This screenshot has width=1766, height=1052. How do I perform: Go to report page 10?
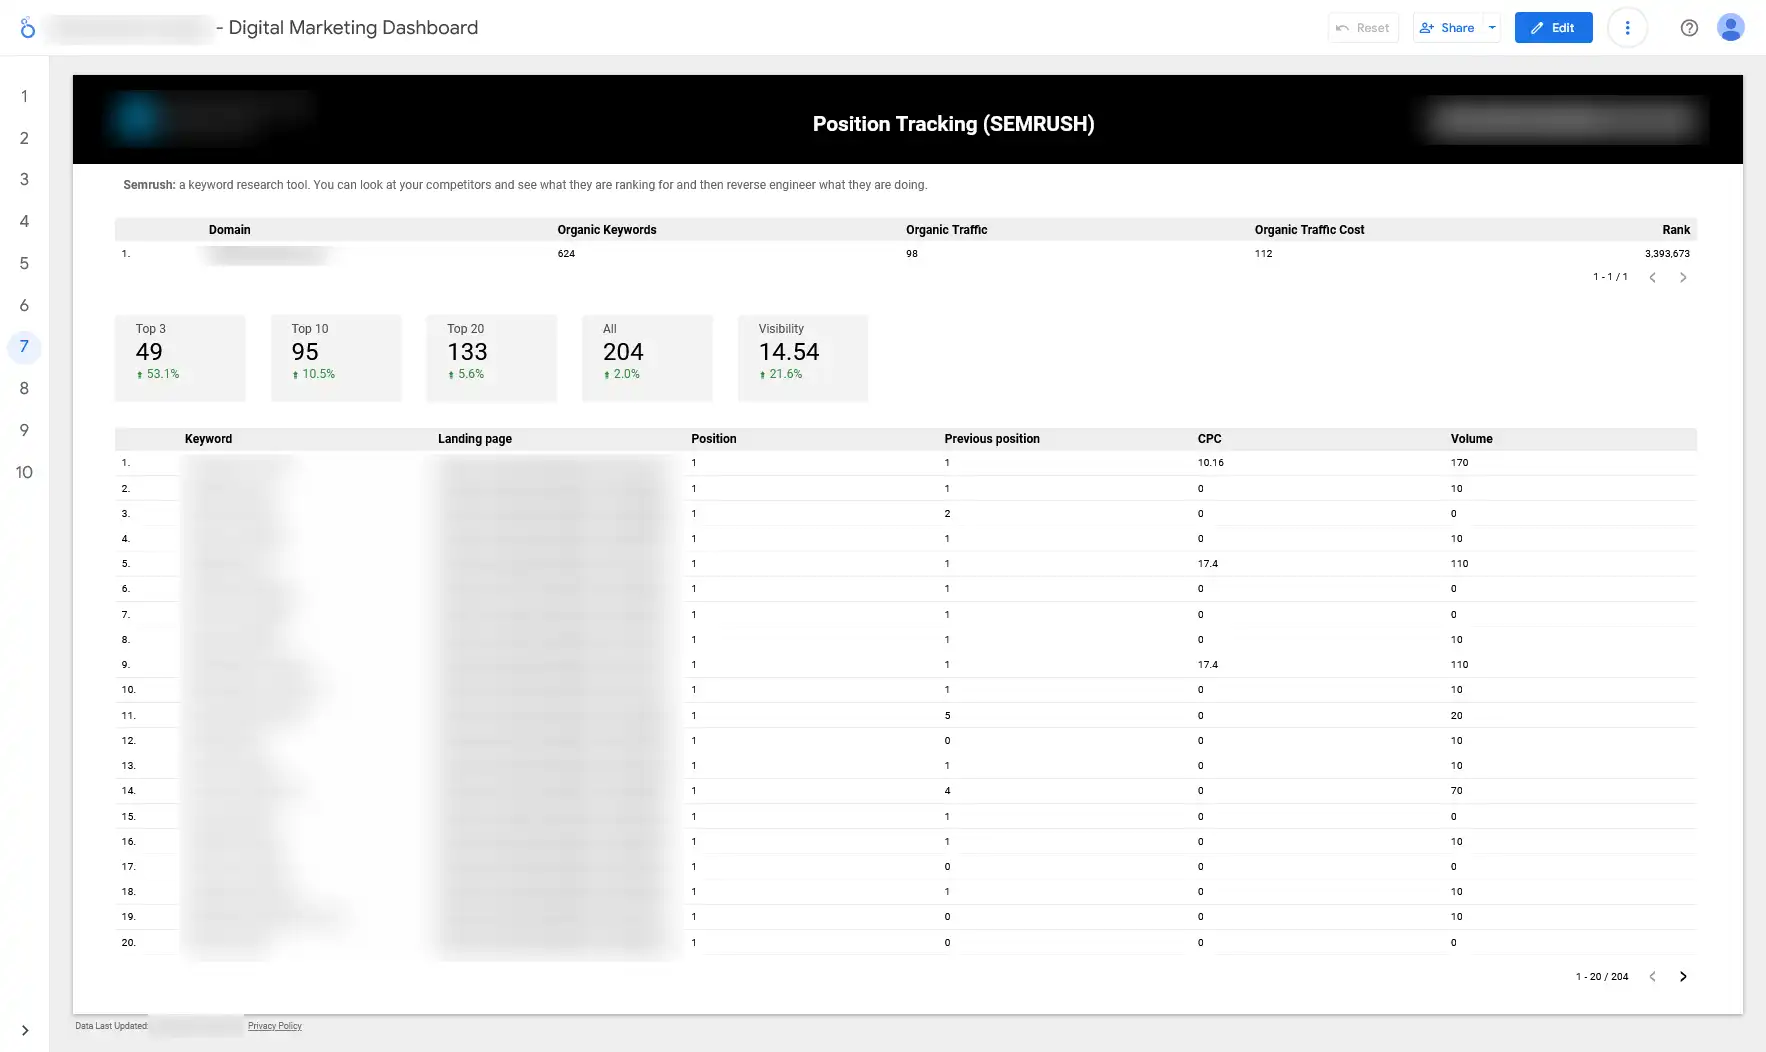pos(24,472)
